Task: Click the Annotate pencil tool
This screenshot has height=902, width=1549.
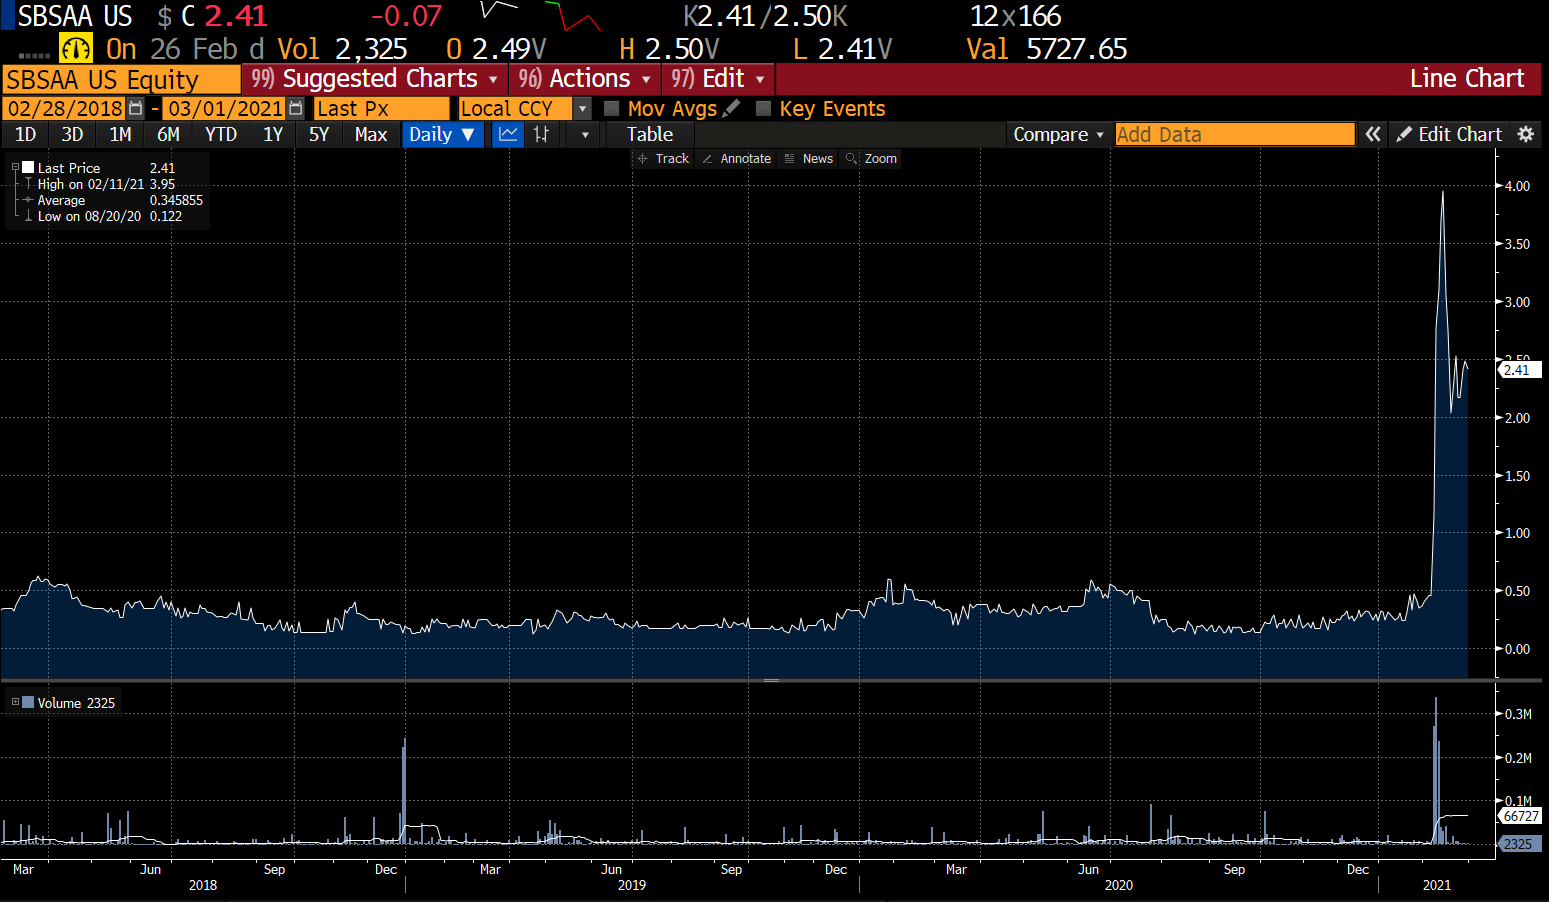Action: tap(735, 158)
